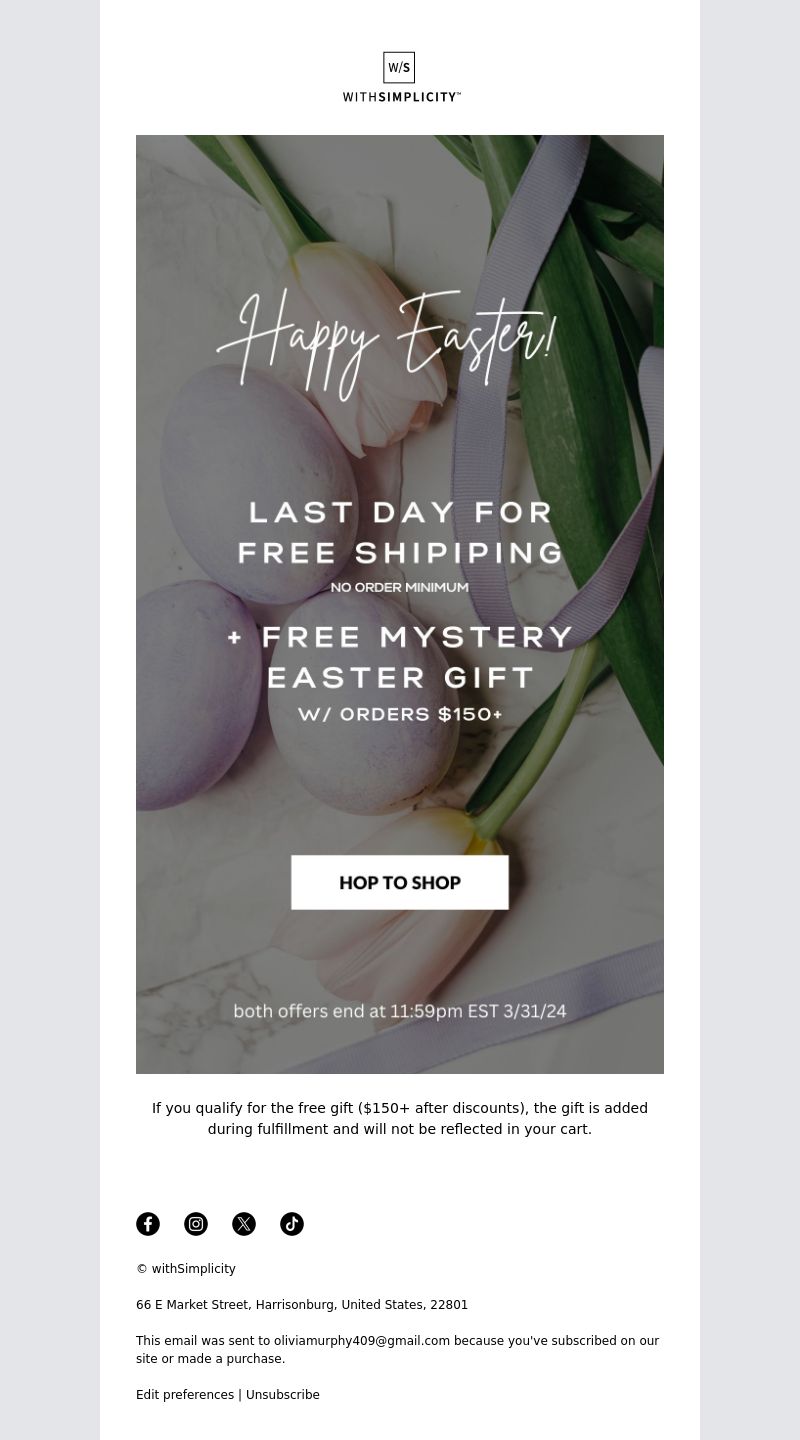The width and height of the screenshot is (800, 1440).
Task: Open the Instagram social icon
Action: pyautogui.click(x=196, y=1224)
